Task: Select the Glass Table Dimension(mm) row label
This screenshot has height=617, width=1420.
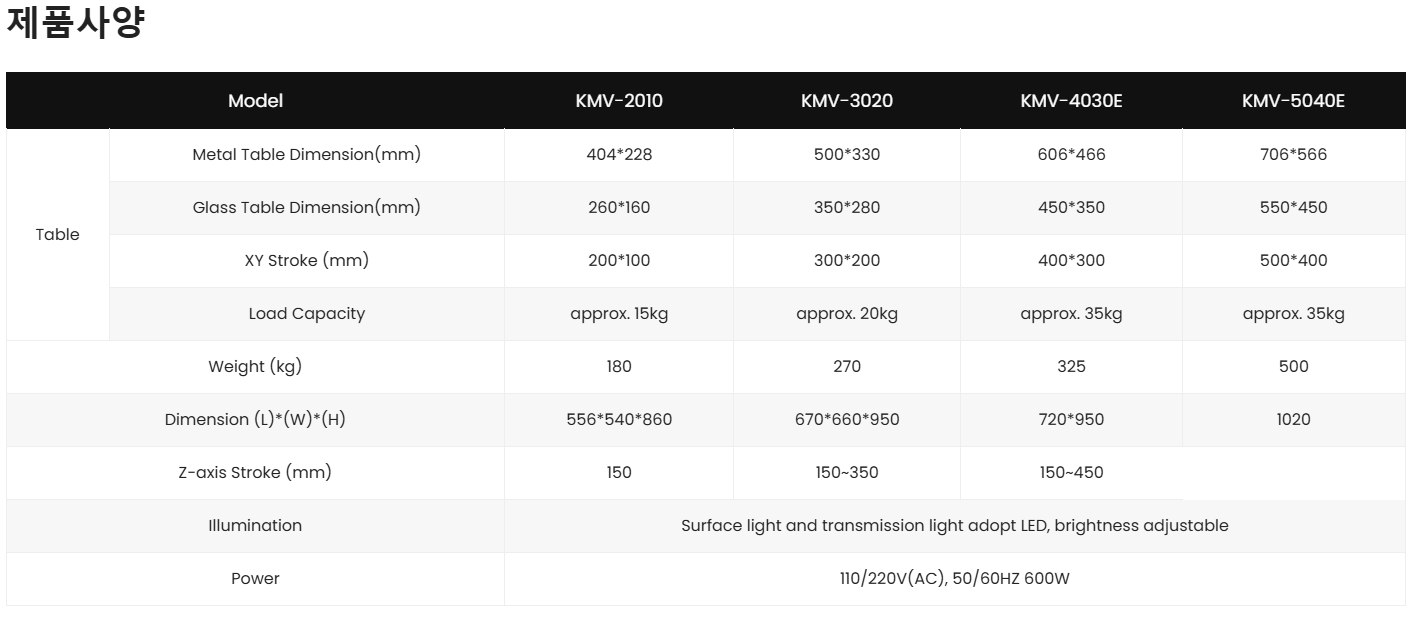Action: (x=306, y=208)
